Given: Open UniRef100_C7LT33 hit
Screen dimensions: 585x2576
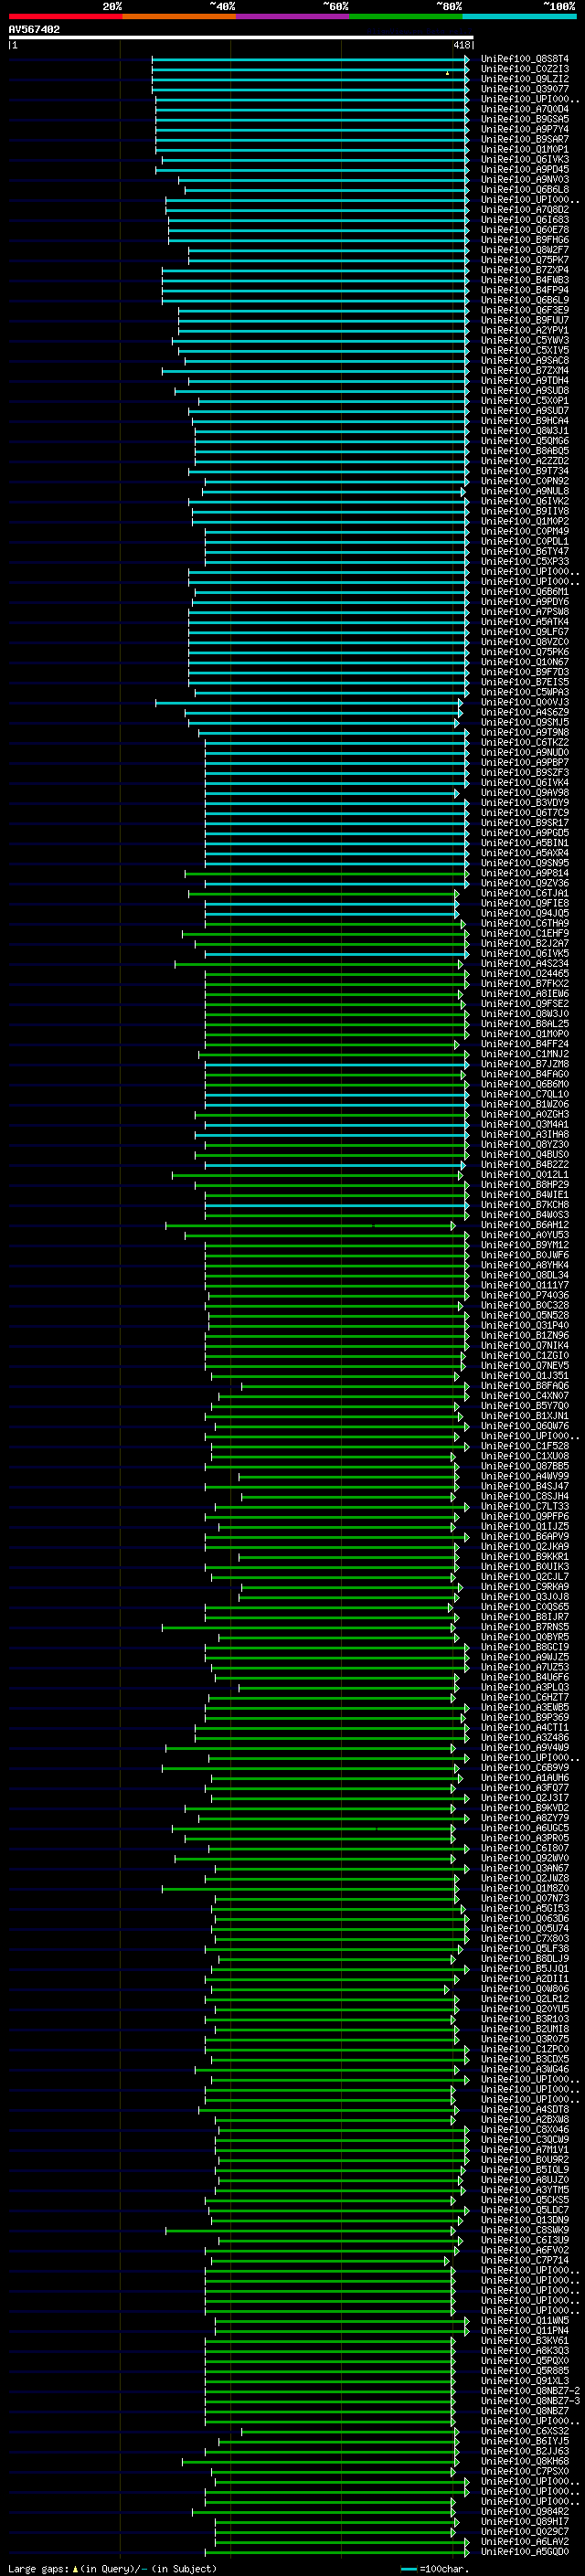Looking at the screenshot, I should 524,1507.
